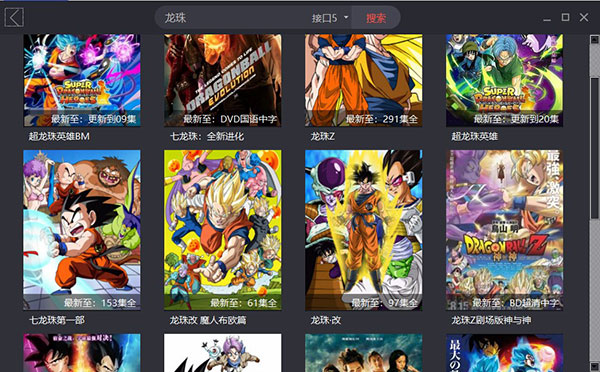Select the 龙珠Z poster with 291集全
Screen dimensions: 600x372
pyautogui.click(x=364, y=80)
